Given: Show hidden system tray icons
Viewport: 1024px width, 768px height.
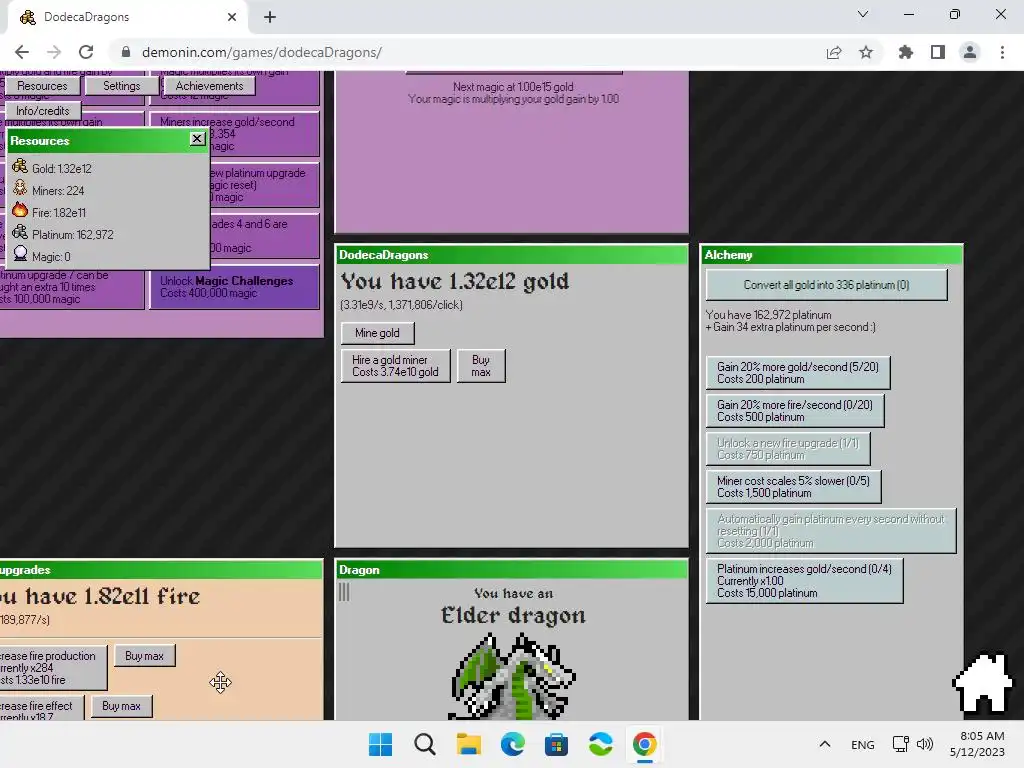Looking at the screenshot, I should (825, 744).
